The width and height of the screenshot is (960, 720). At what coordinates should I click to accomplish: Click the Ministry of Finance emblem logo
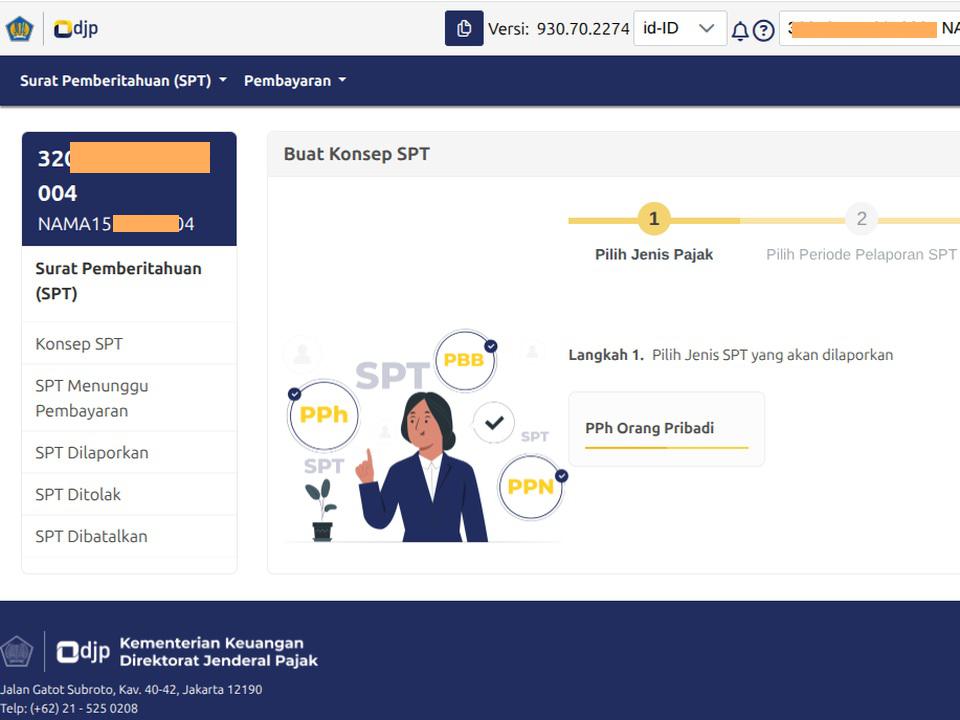(x=20, y=28)
